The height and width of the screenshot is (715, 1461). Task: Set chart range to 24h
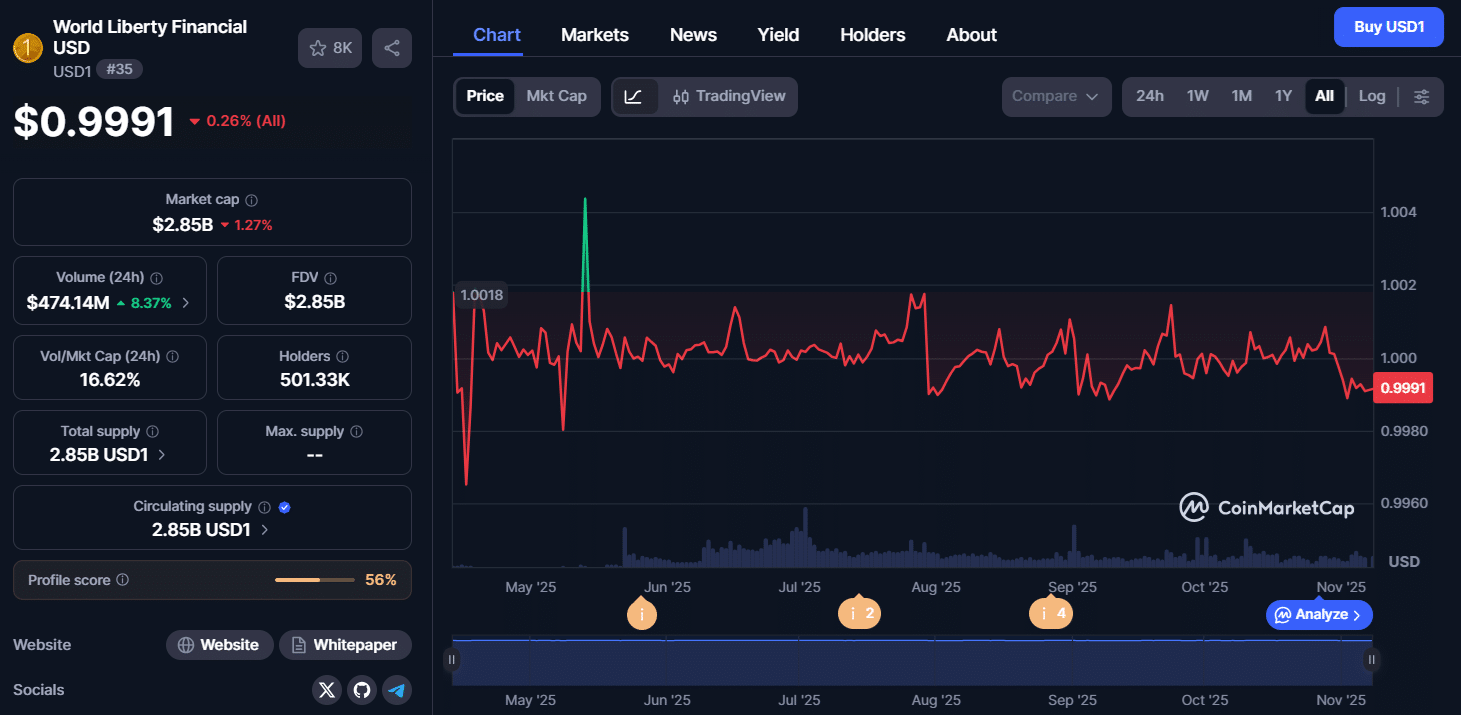click(x=1150, y=97)
